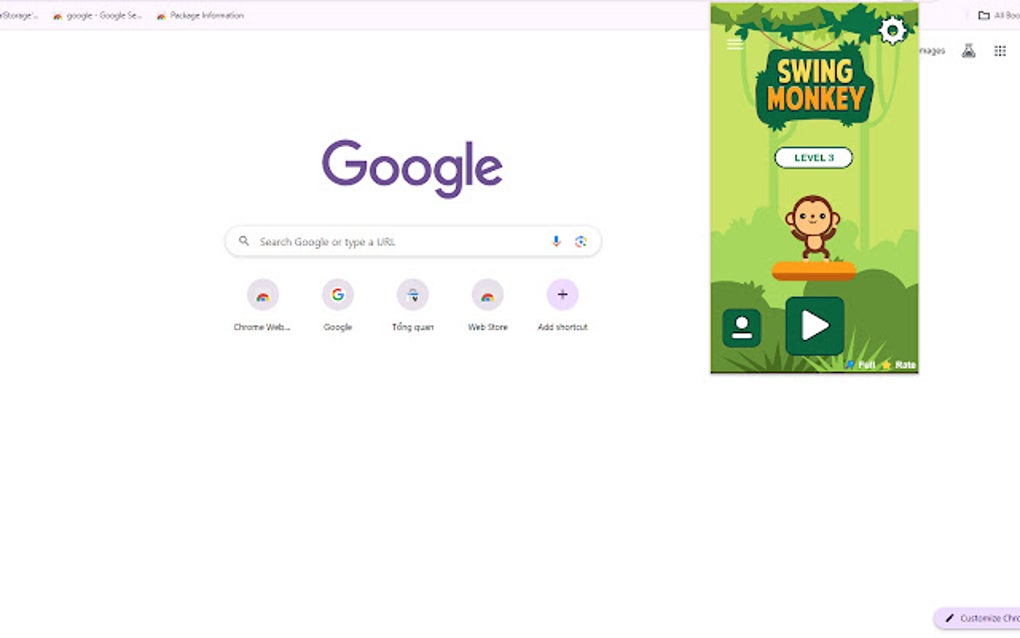This screenshot has height=638, width=1020.
Task: Click the Customize Chrome button
Action: click(978, 618)
